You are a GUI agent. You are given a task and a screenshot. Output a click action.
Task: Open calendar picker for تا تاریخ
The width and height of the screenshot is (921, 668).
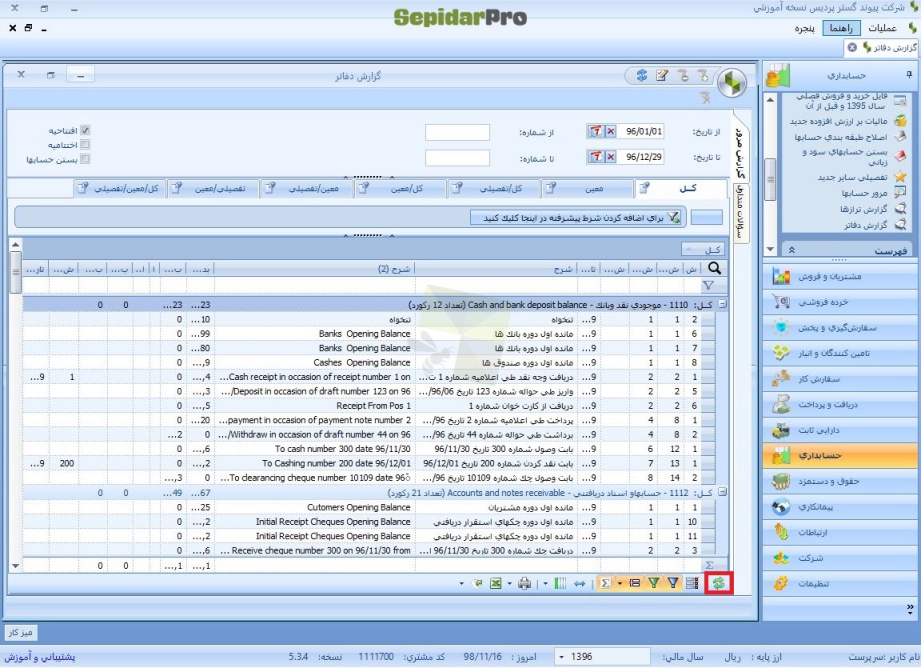(x=596, y=156)
